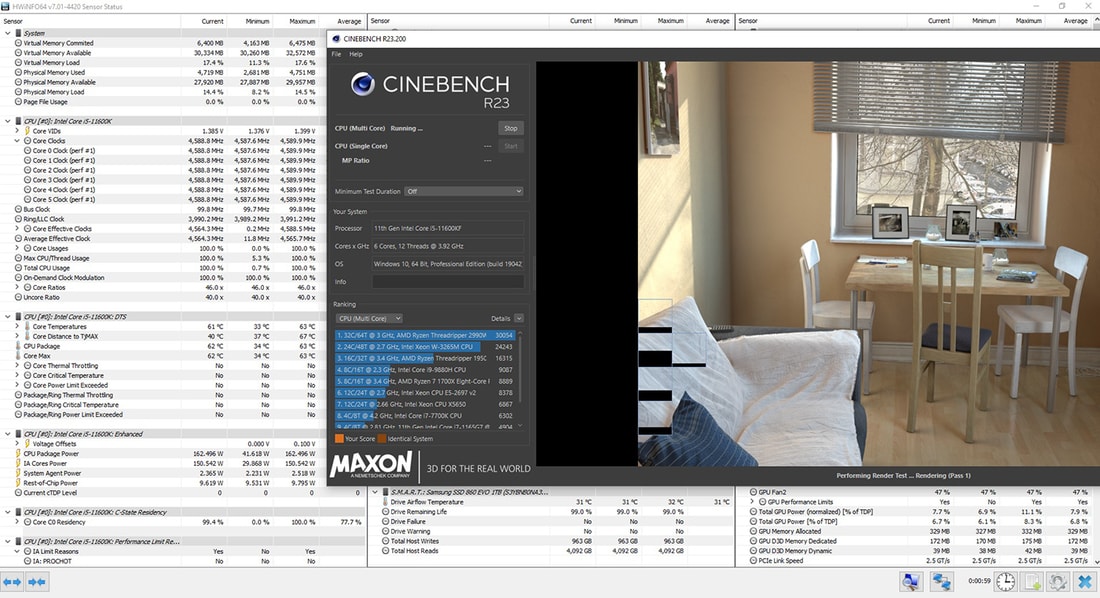Viewport: 1100px width, 598px height.
Task: Click the System Agent Power lightning icon
Action: pos(18,474)
